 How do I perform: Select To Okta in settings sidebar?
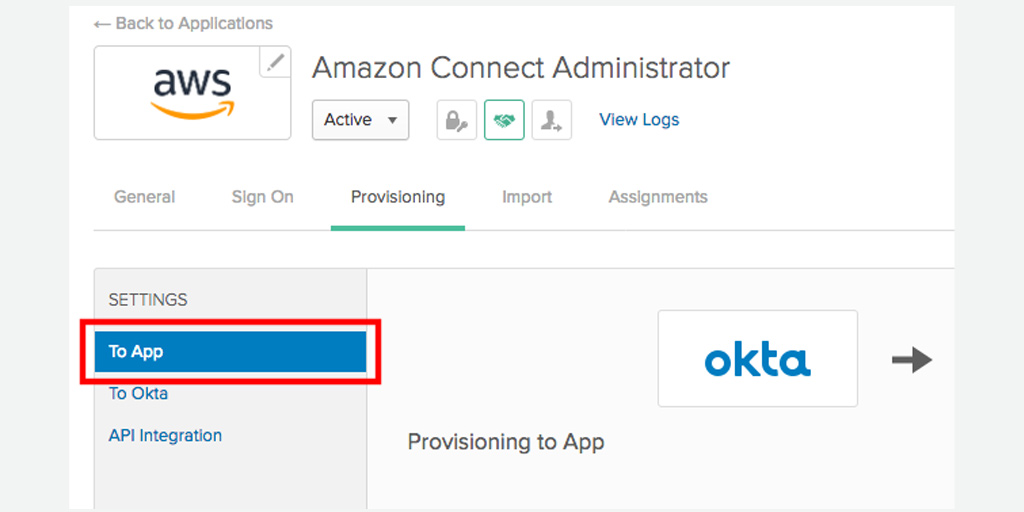pos(138,394)
